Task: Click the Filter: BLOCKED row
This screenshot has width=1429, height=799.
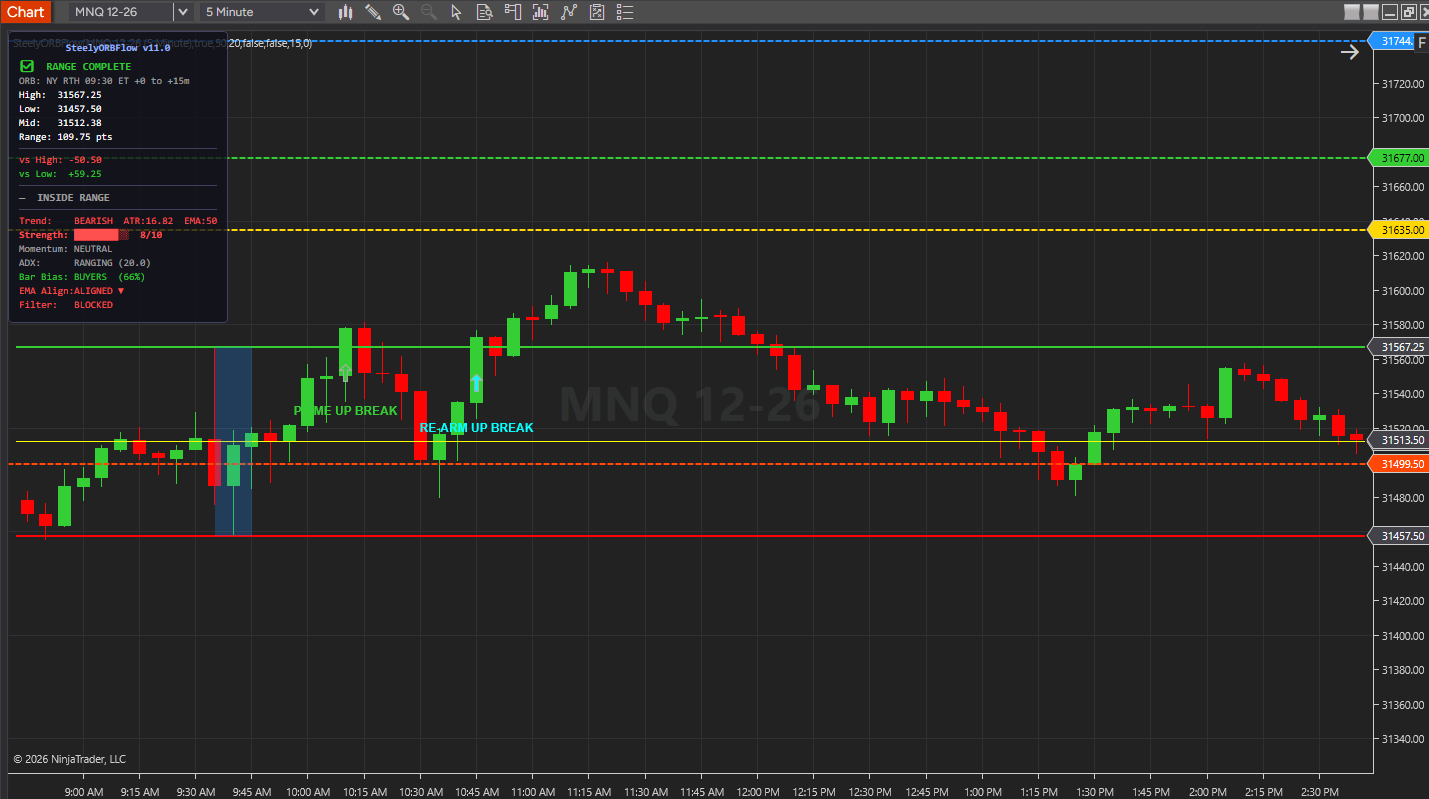Action: [66, 305]
